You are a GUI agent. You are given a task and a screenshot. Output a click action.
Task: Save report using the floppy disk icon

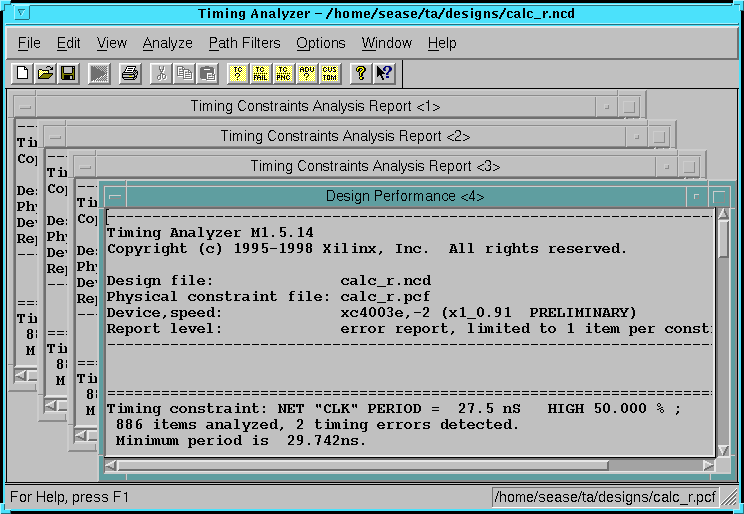(x=68, y=73)
